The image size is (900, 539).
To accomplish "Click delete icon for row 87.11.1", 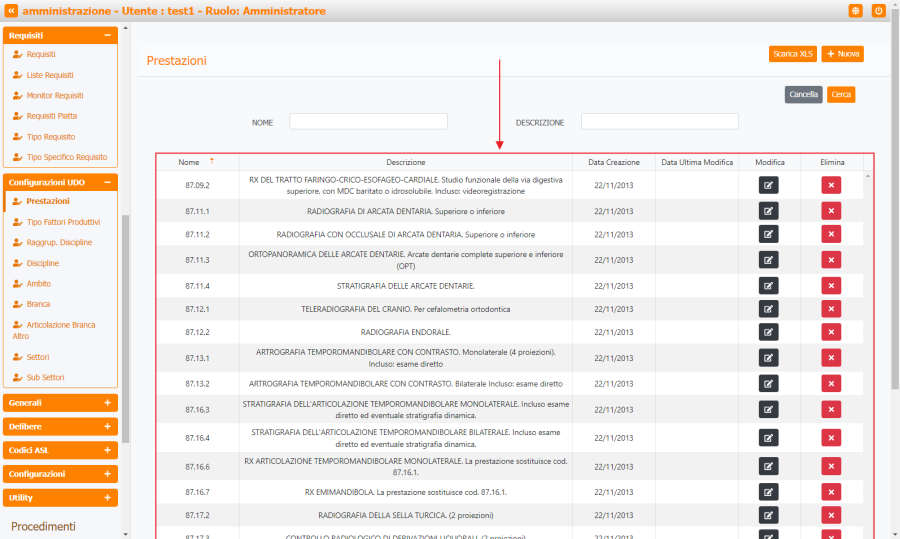I will tap(831, 211).
